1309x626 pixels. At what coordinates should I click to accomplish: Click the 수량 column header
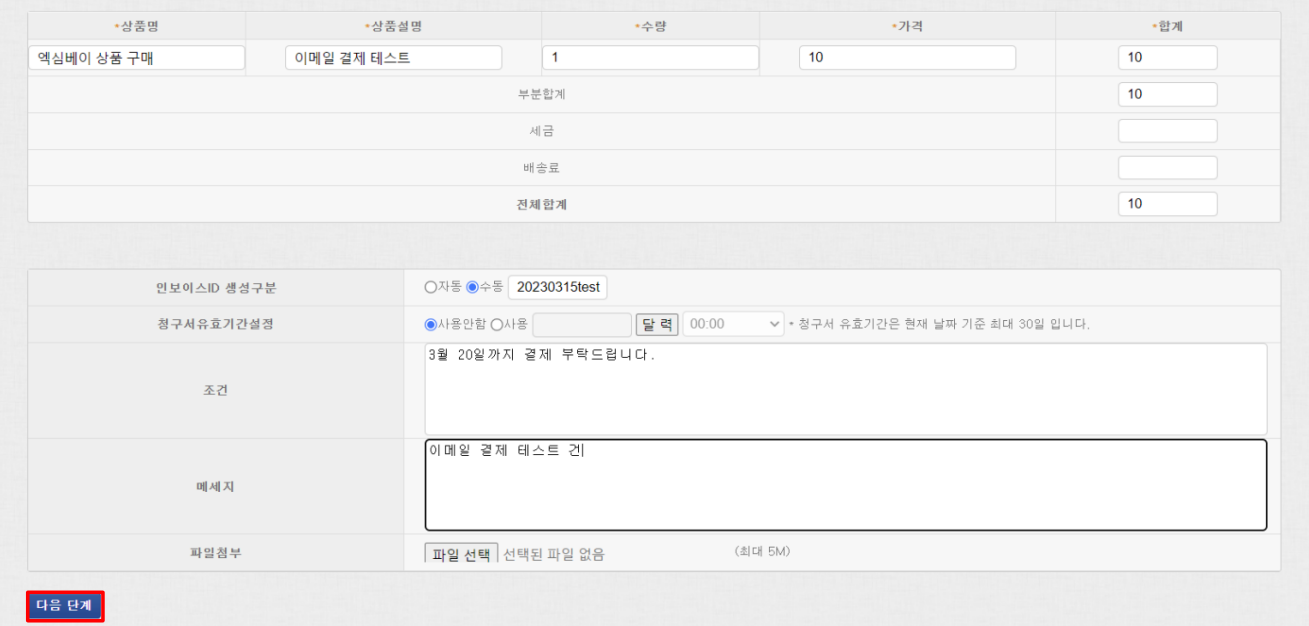click(x=651, y=26)
